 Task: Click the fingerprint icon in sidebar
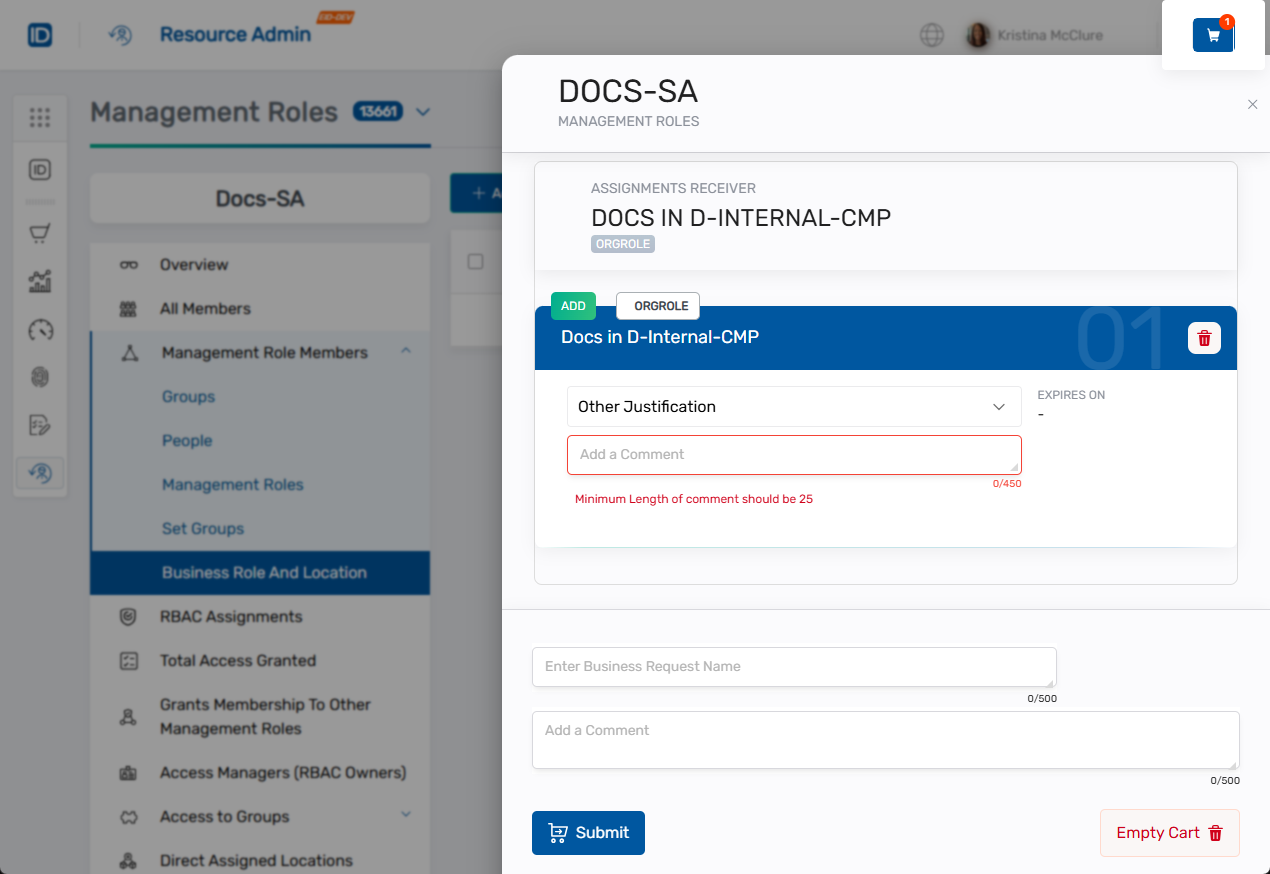click(x=40, y=377)
